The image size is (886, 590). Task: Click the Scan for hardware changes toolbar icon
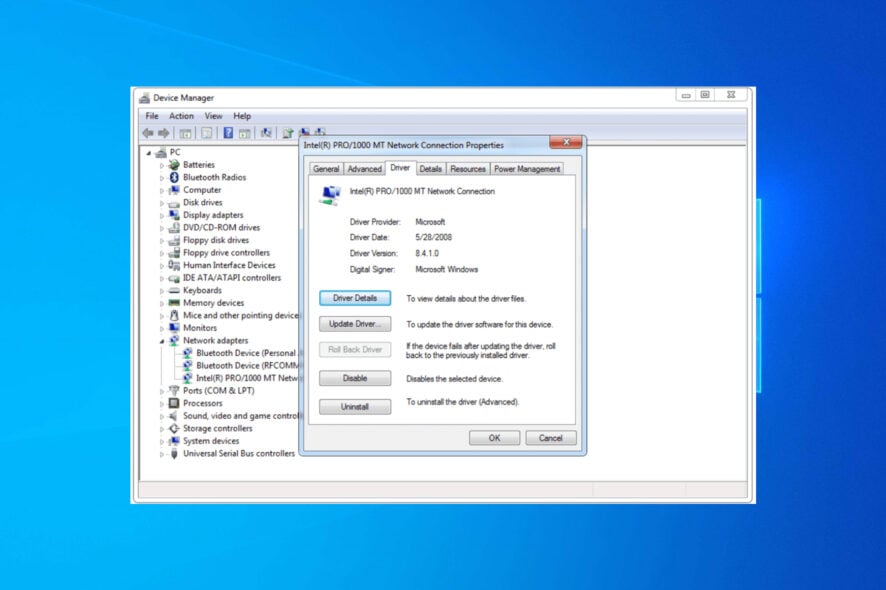[x=287, y=133]
